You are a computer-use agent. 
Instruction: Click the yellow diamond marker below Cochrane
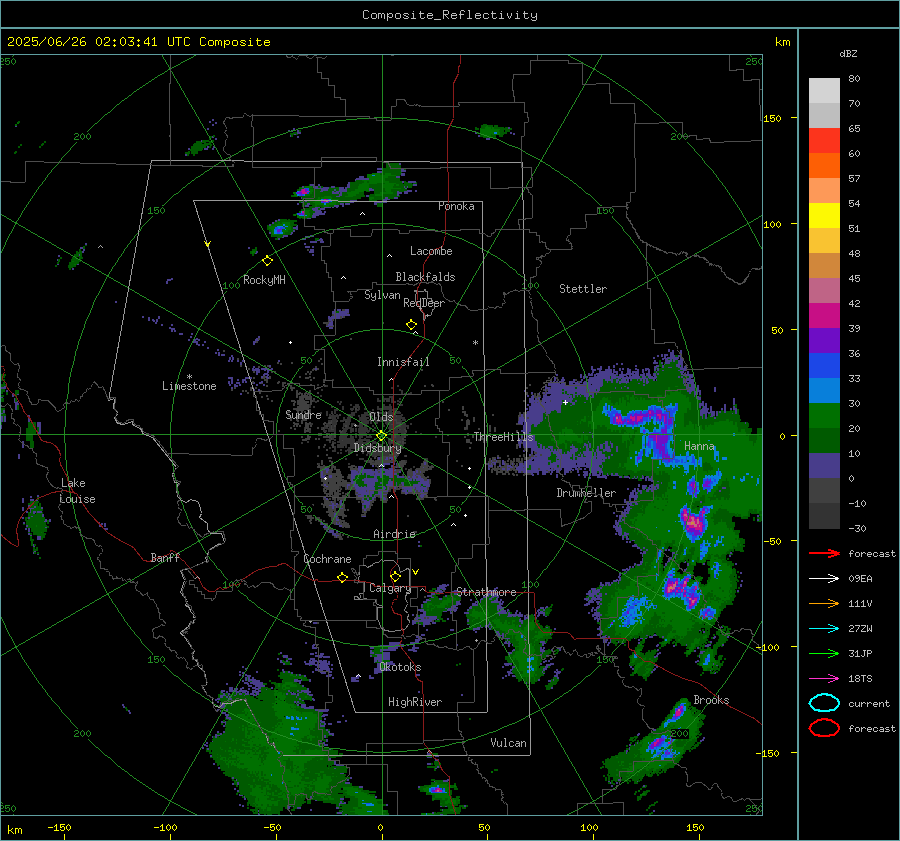pyautogui.click(x=342, y=578)
